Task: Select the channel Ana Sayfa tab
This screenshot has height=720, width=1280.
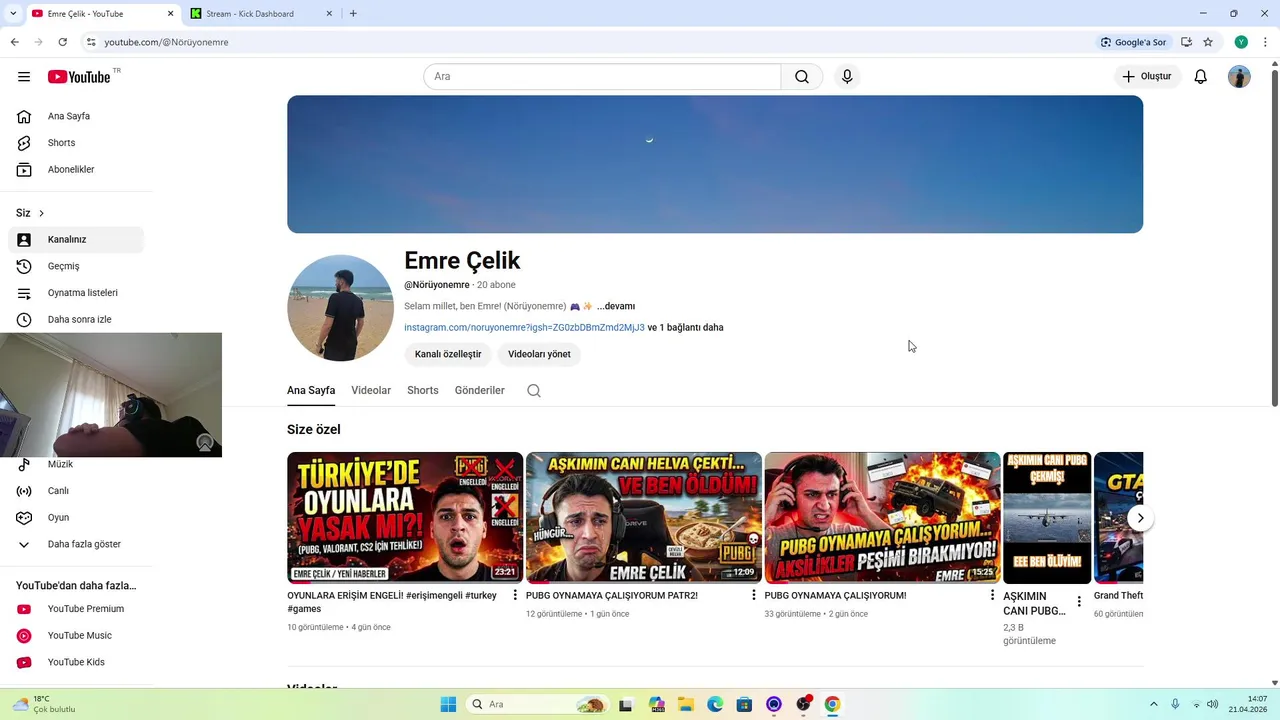Action: click(311, 390)
